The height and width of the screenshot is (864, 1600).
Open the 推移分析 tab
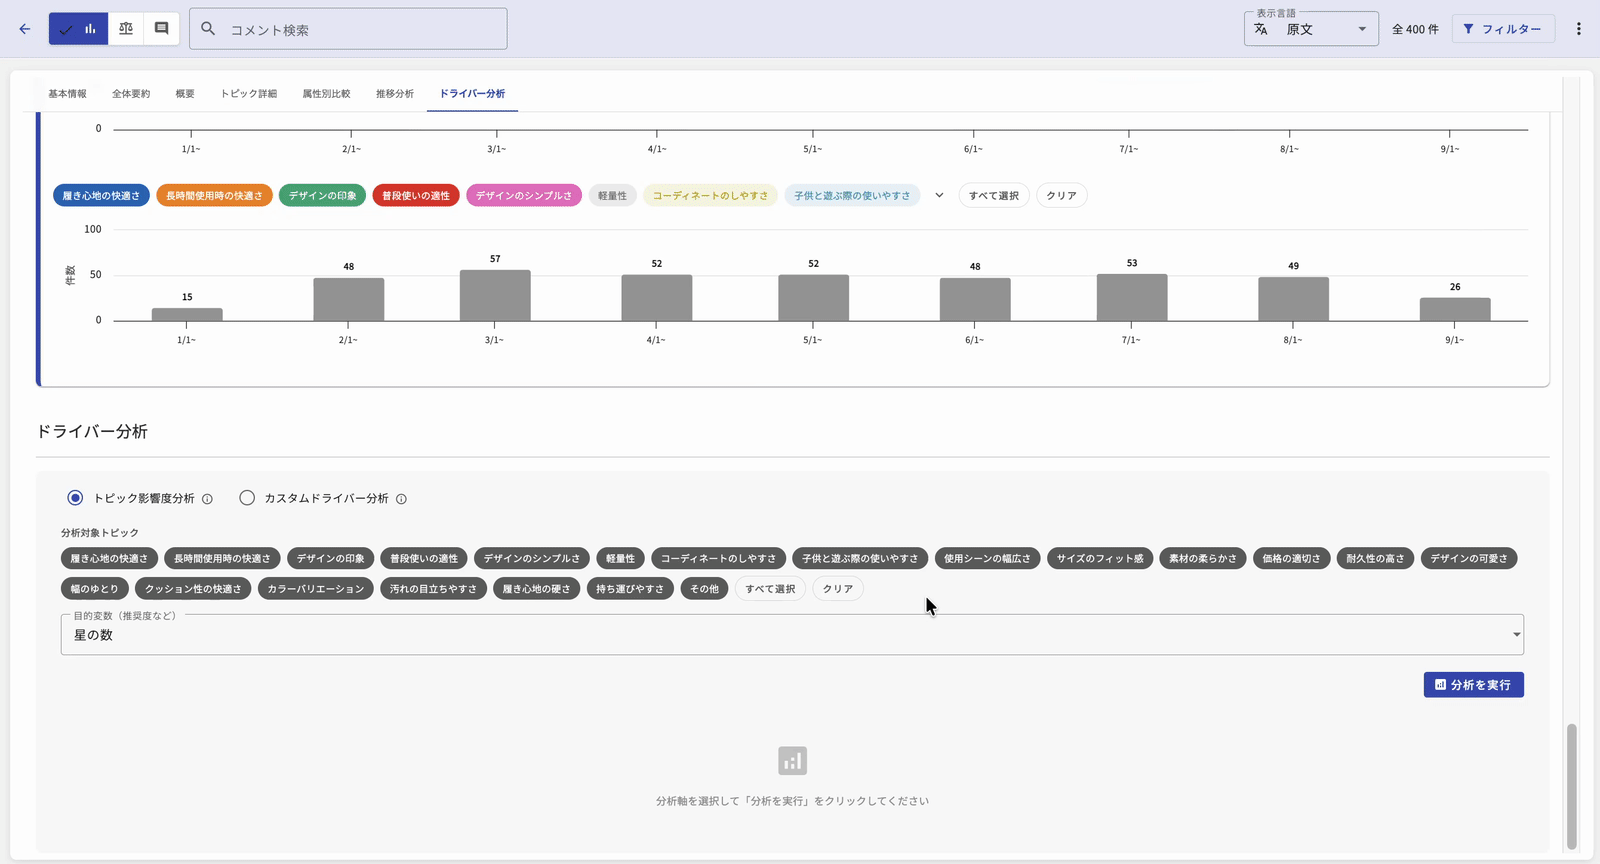pyautogui.click(x=395, y=94)
